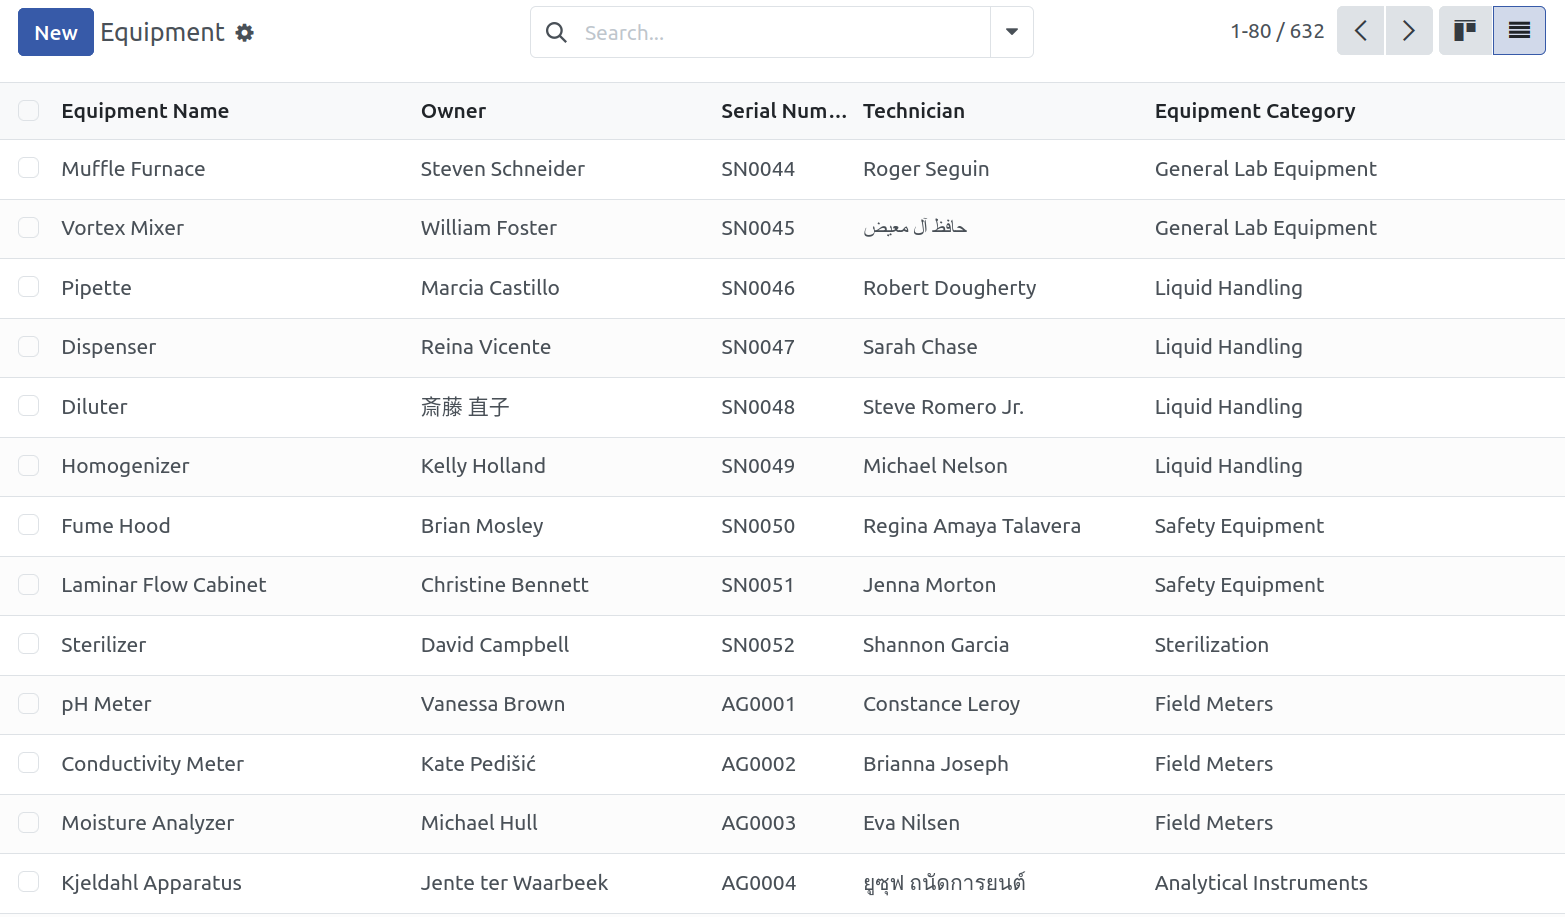The image size is (1565, 917).
Task: Tick the Fume Hood row checkbox
Action: [29, 525]
